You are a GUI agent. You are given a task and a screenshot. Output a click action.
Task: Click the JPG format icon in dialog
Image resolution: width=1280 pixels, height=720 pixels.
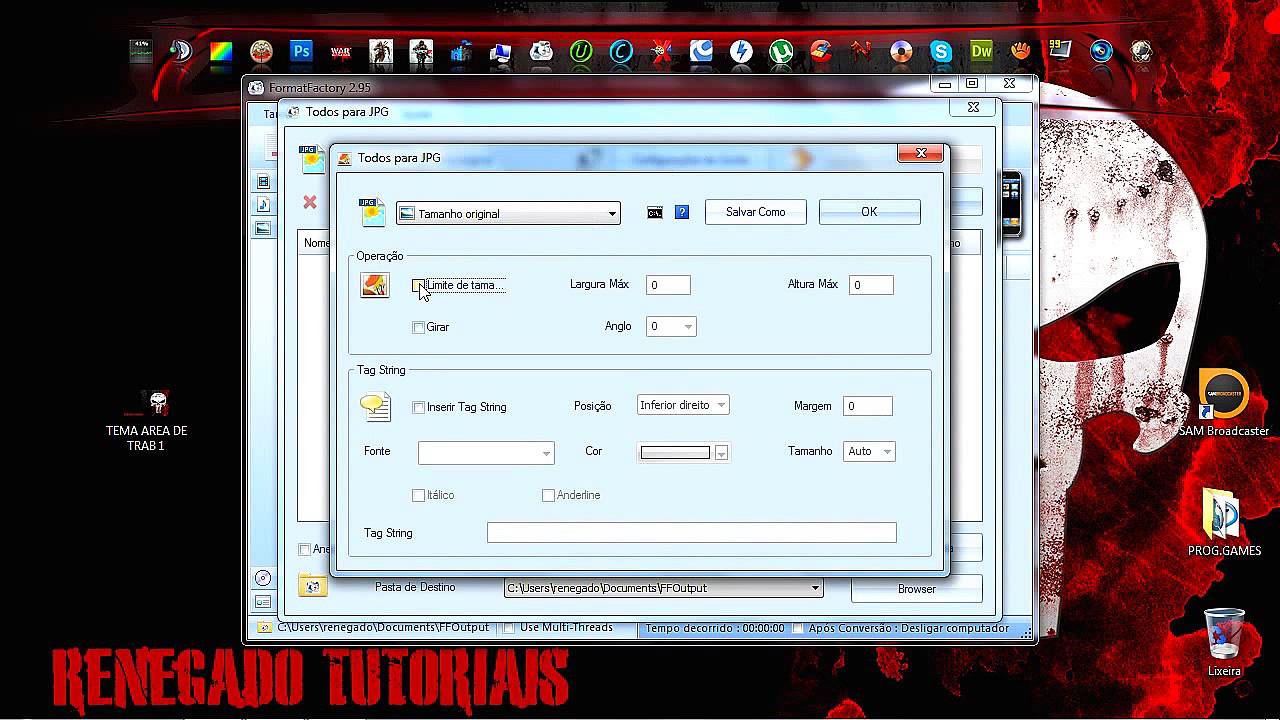[372, 212]
